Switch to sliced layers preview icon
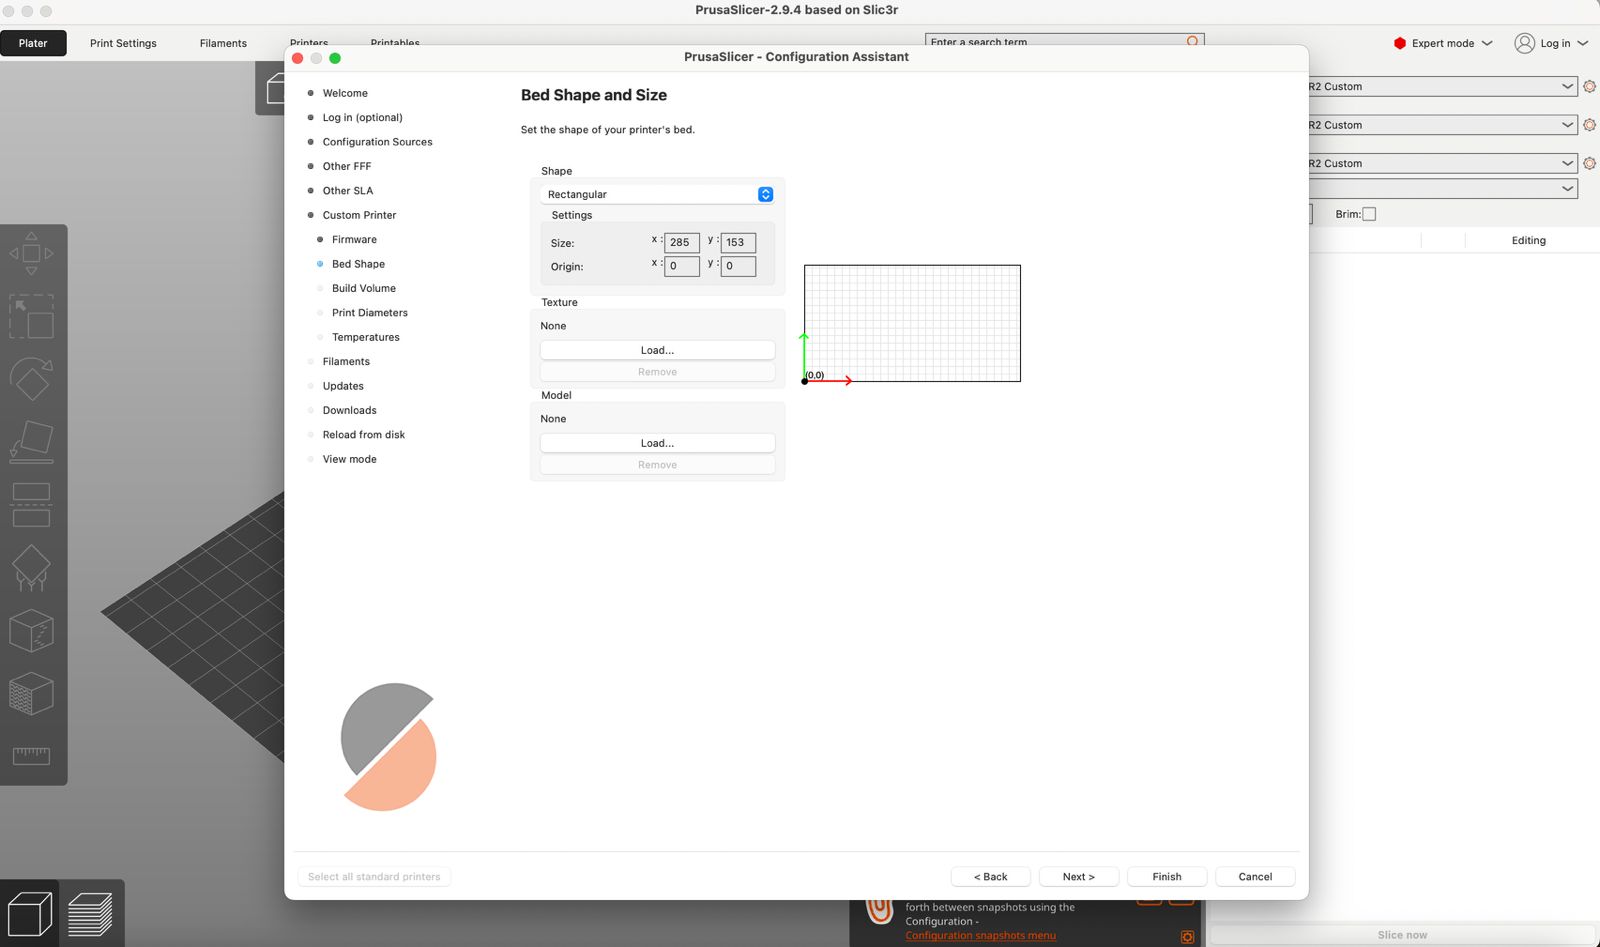The height and width of the screenshot is (947, 1600). click(x=90, y=914)
